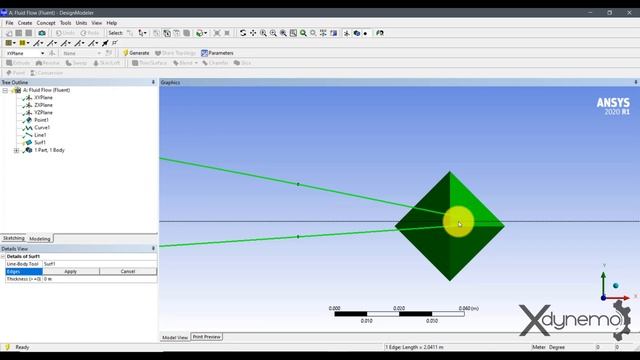Screen dimensions: 640x360
Task: Click the Meter unit in status bar
Action: coord(539,347)
